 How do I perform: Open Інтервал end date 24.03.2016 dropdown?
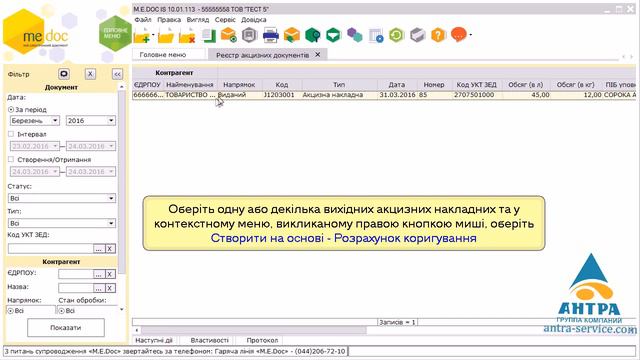[111, 146]
